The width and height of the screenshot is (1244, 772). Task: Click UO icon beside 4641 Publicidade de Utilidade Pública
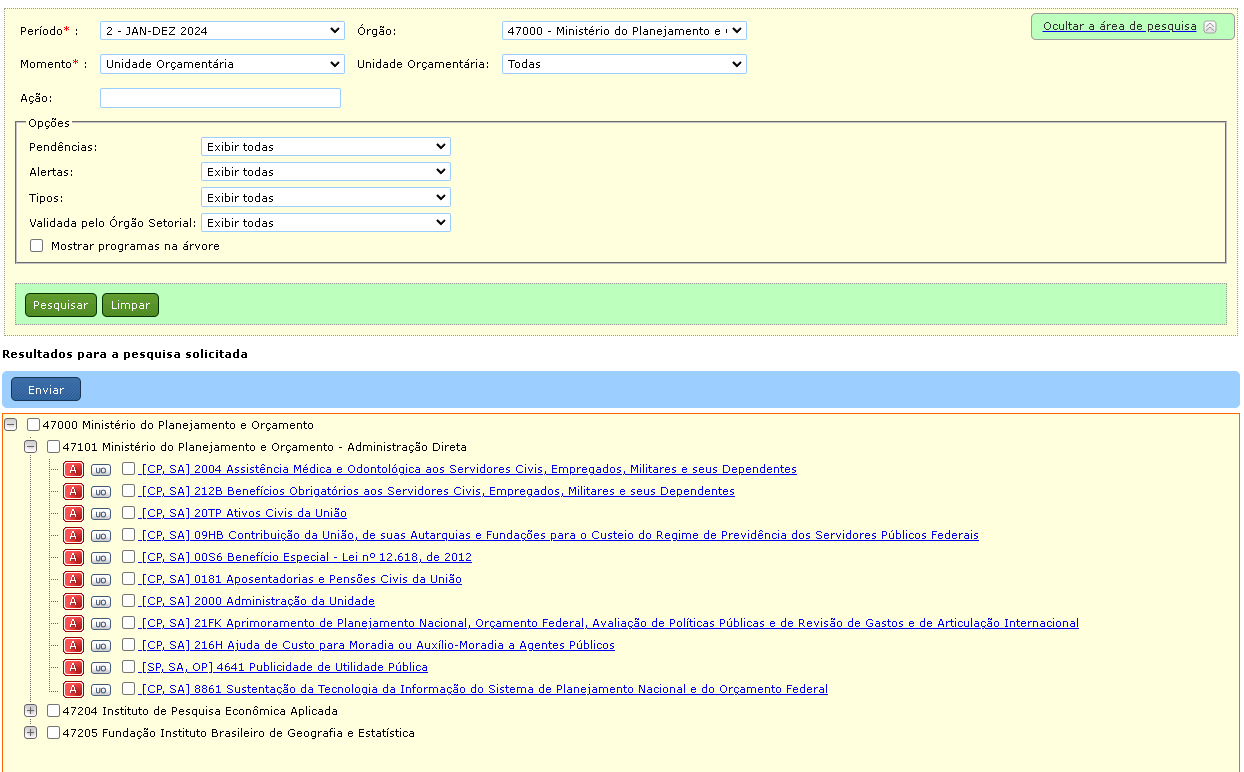101,667
